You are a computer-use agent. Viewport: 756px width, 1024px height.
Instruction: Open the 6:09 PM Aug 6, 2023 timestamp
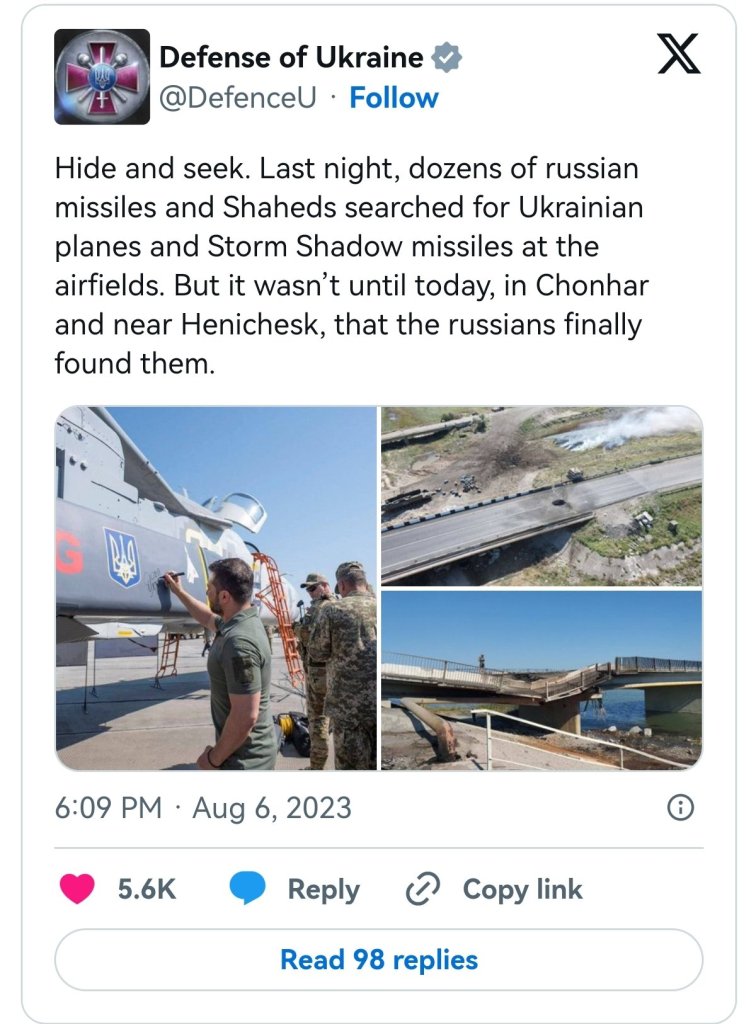click(x=203, y=808)
